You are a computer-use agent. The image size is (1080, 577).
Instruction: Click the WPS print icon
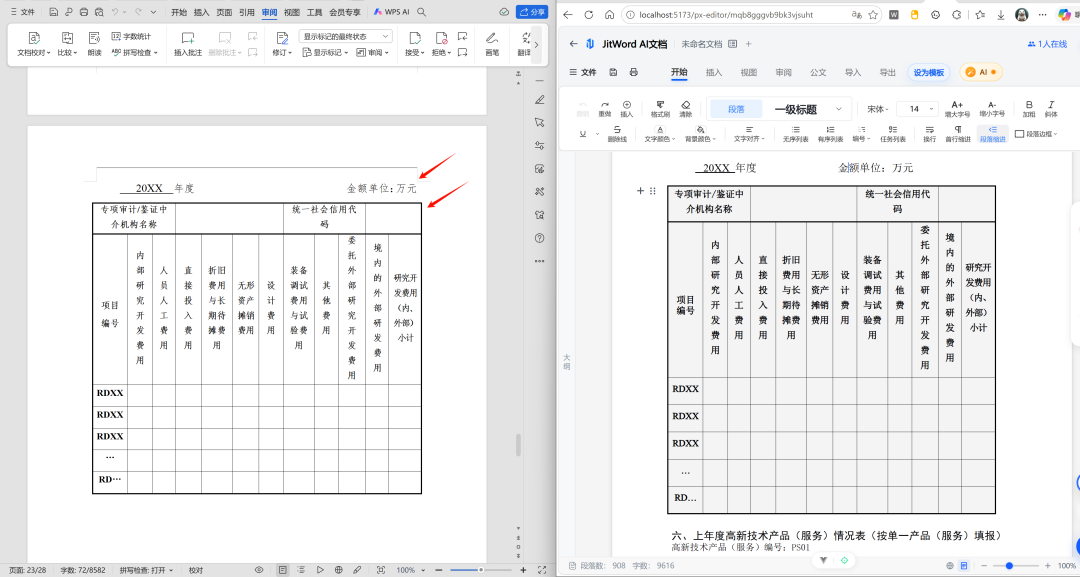pyautogui.click(x=83, y=12)
